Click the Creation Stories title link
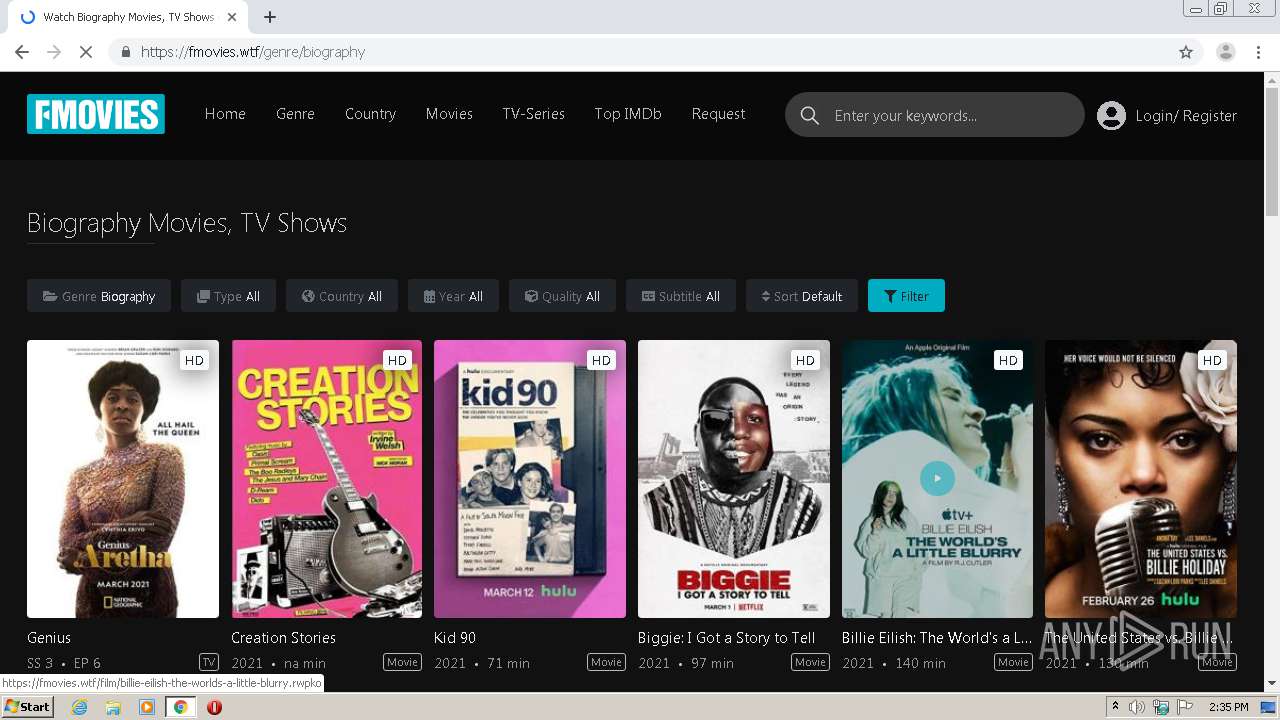 point(283,638)
